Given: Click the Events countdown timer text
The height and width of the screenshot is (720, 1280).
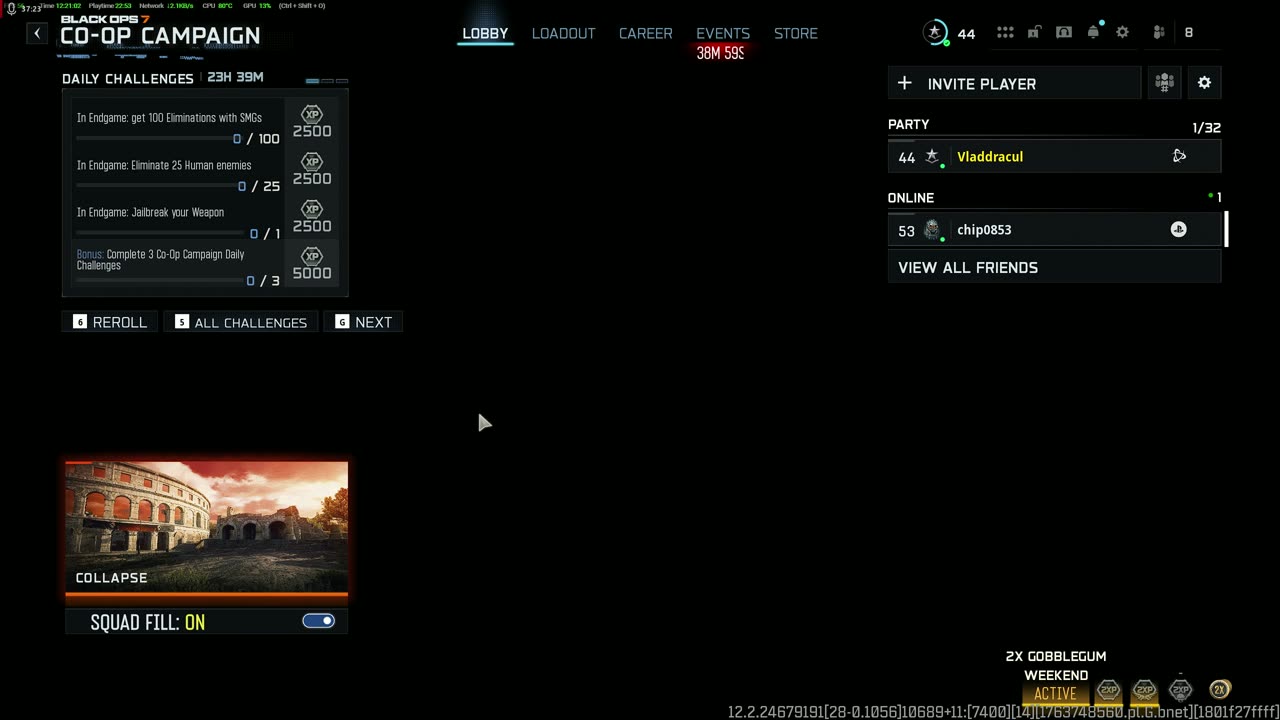Looking at the screenshot, I should pos(720,53).
